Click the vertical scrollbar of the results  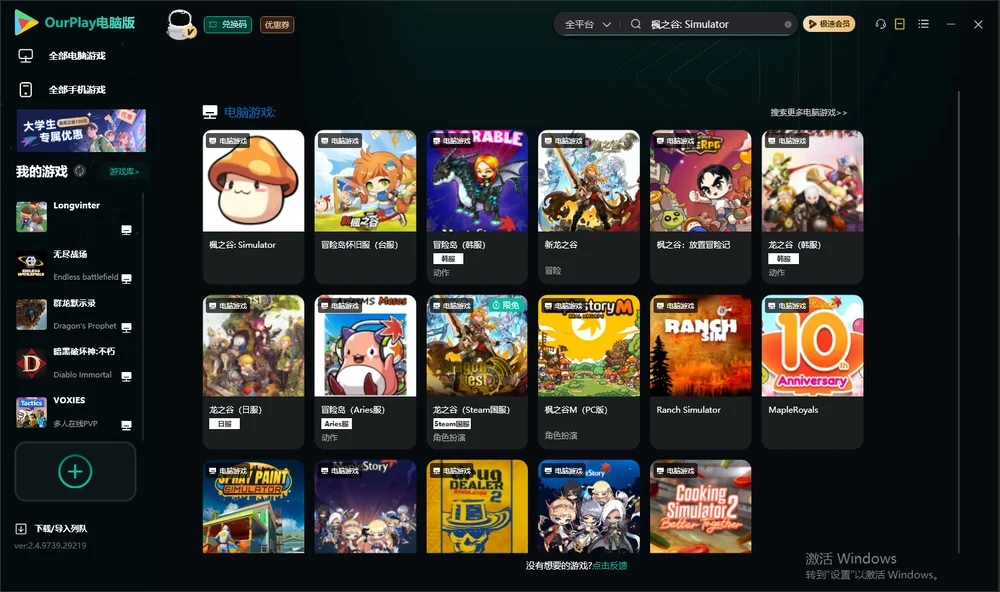point(959,322)
